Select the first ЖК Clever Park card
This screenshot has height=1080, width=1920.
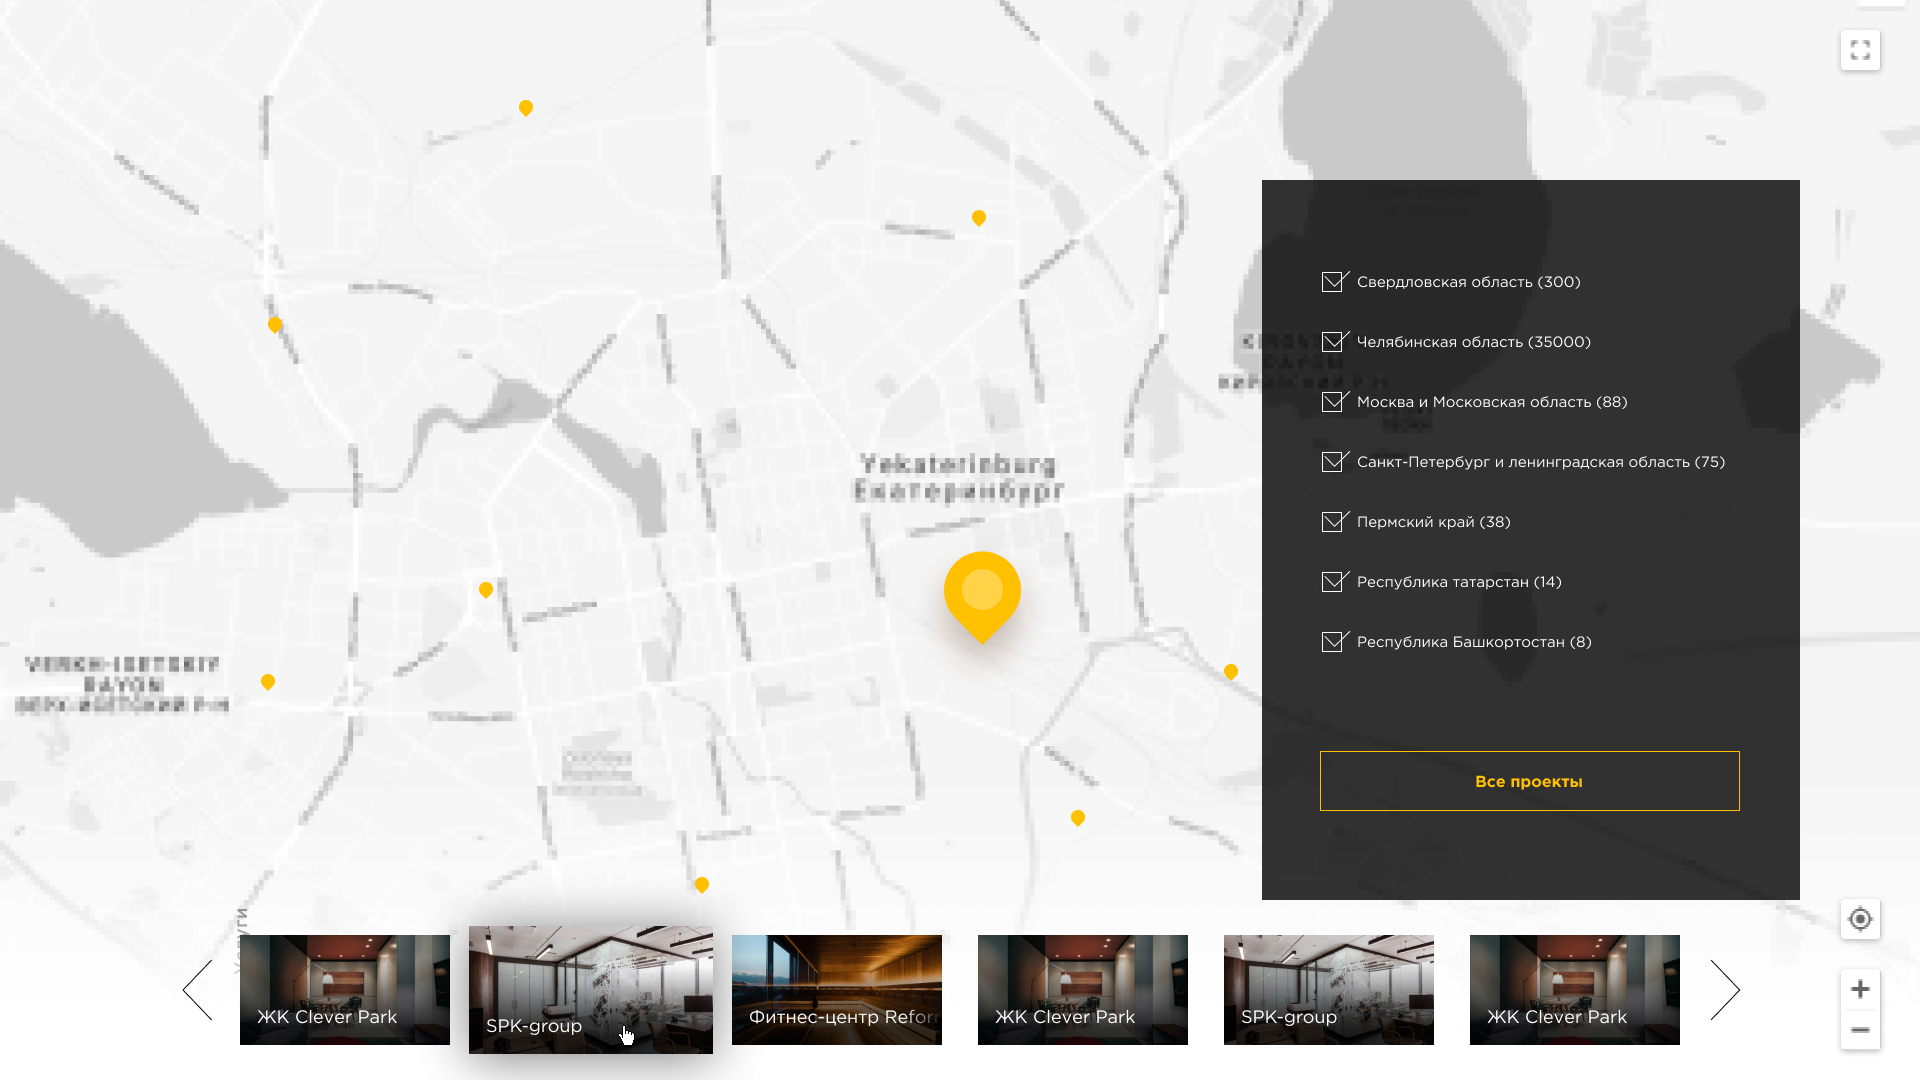345,990
